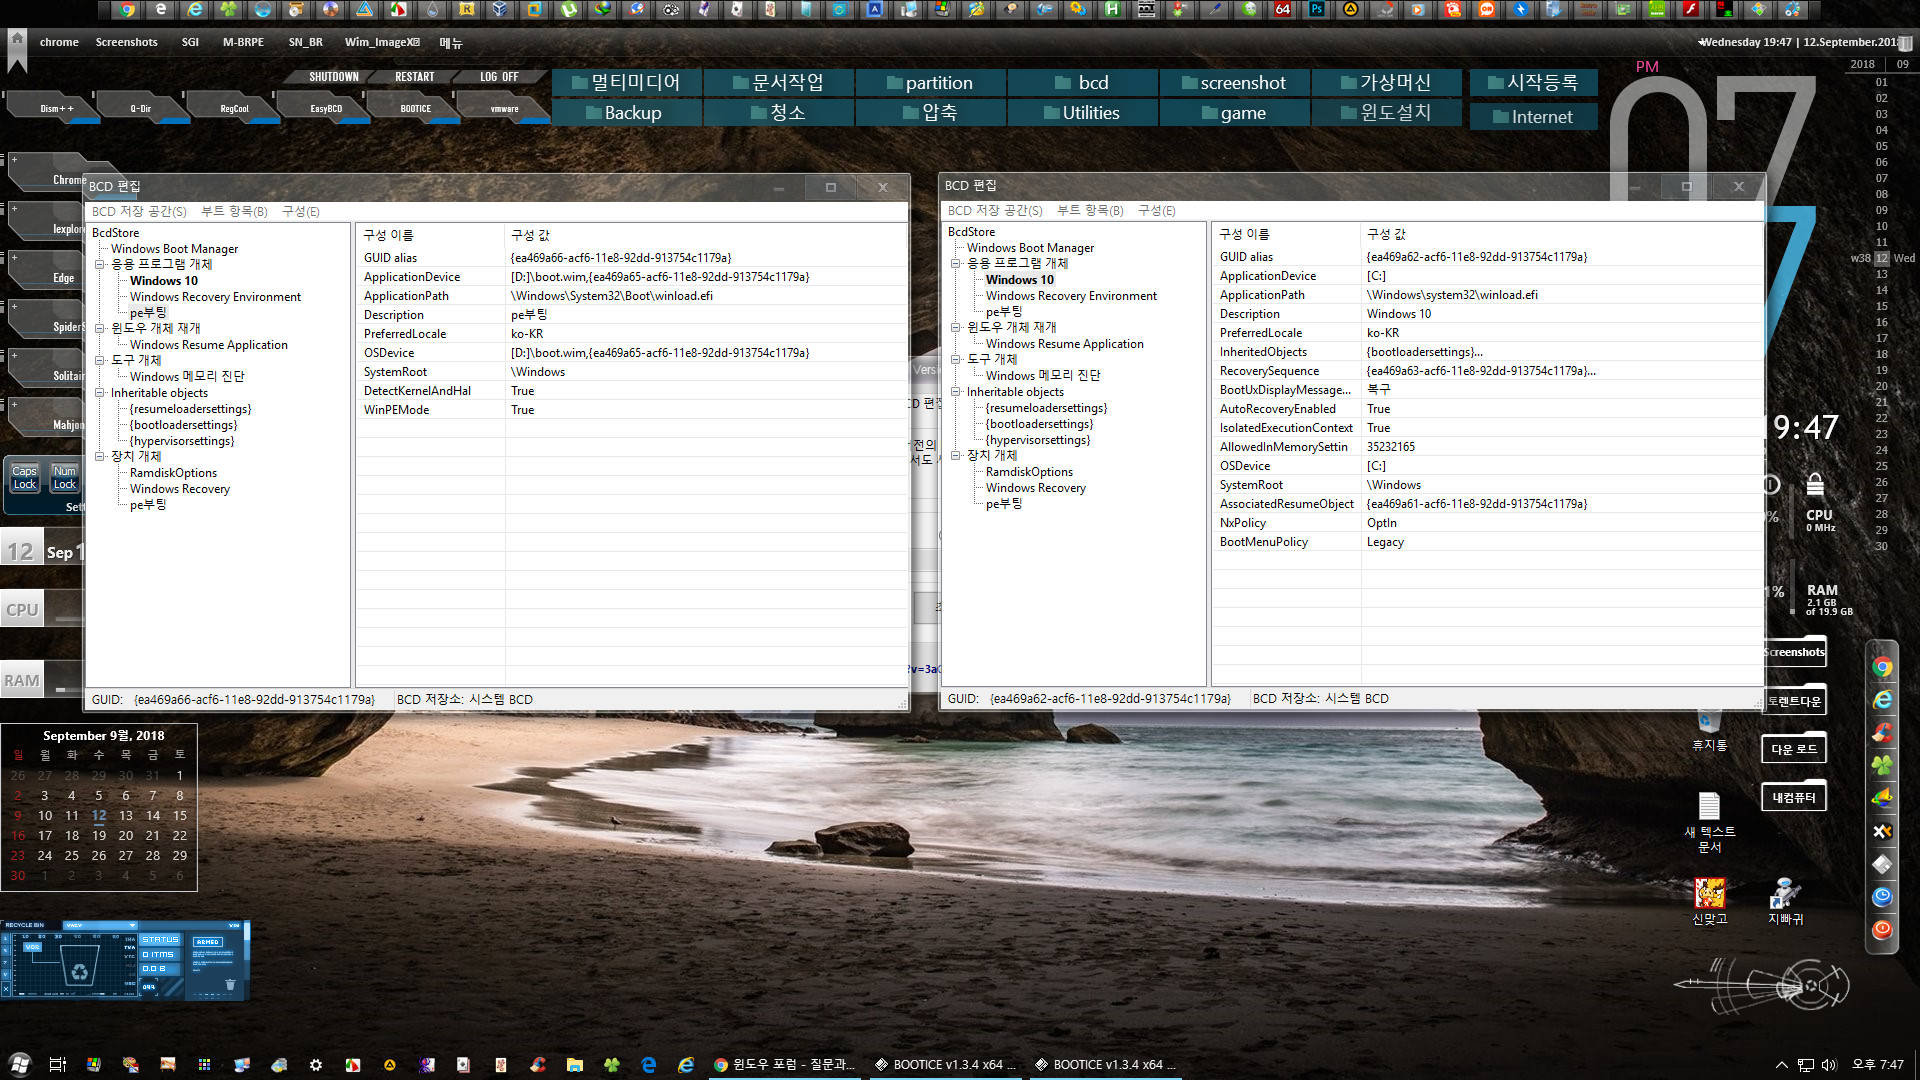The height and width of the screenshot is (1080, 1920).
Task: Open the Wim_ImageX menu in top bar
Action: click(x=382, y=43)
